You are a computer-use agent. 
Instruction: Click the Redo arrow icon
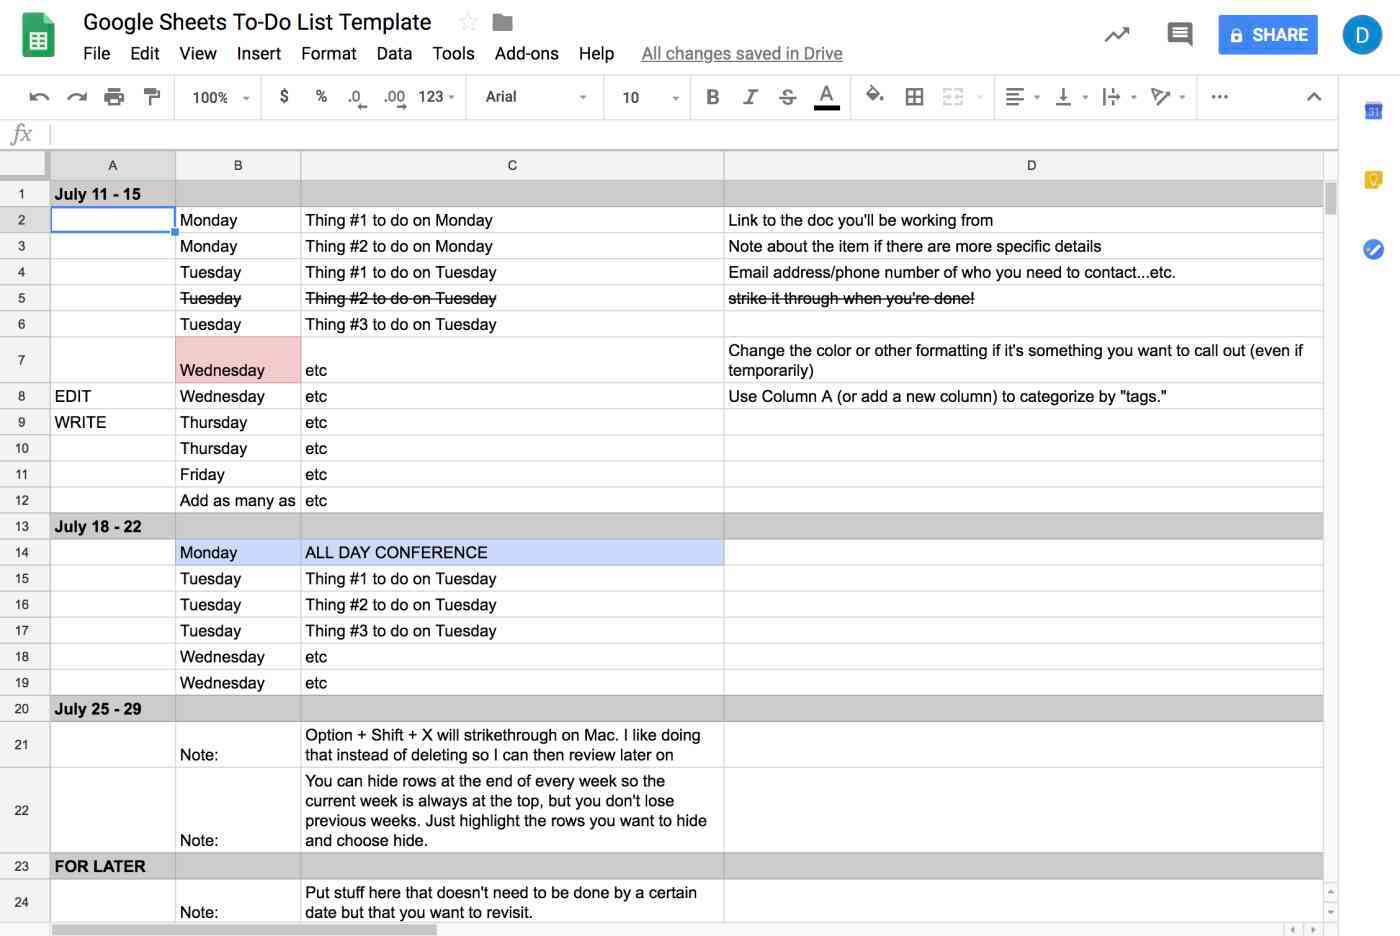pos(77,97)
